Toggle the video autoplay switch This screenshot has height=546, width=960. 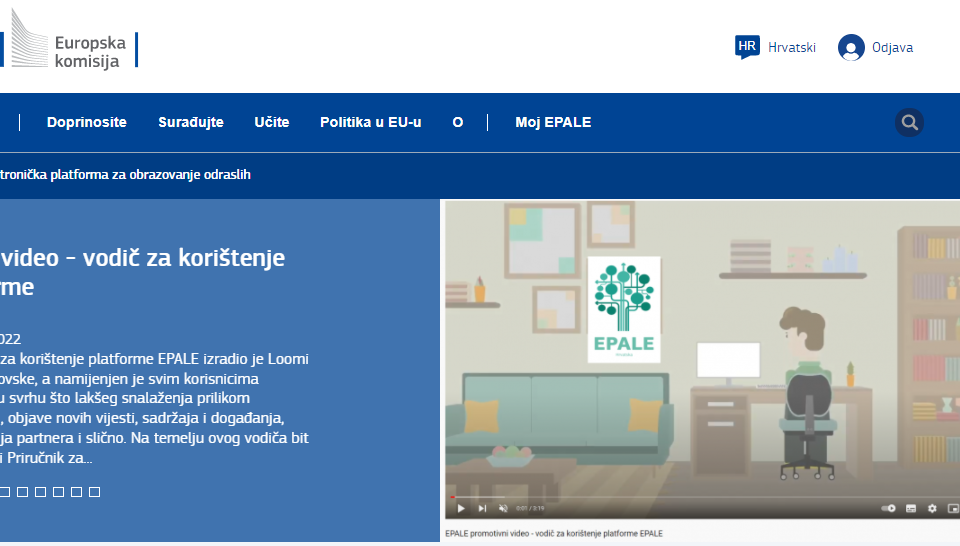888,508
